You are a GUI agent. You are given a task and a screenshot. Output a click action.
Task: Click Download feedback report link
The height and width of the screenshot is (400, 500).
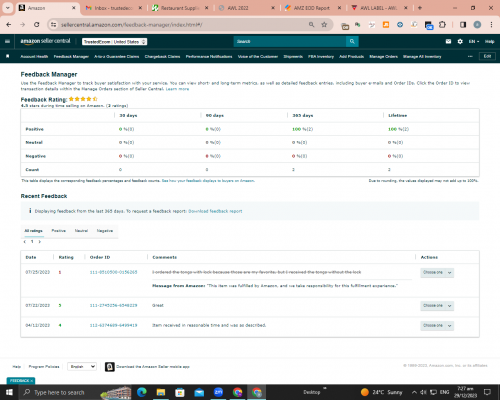215,211
